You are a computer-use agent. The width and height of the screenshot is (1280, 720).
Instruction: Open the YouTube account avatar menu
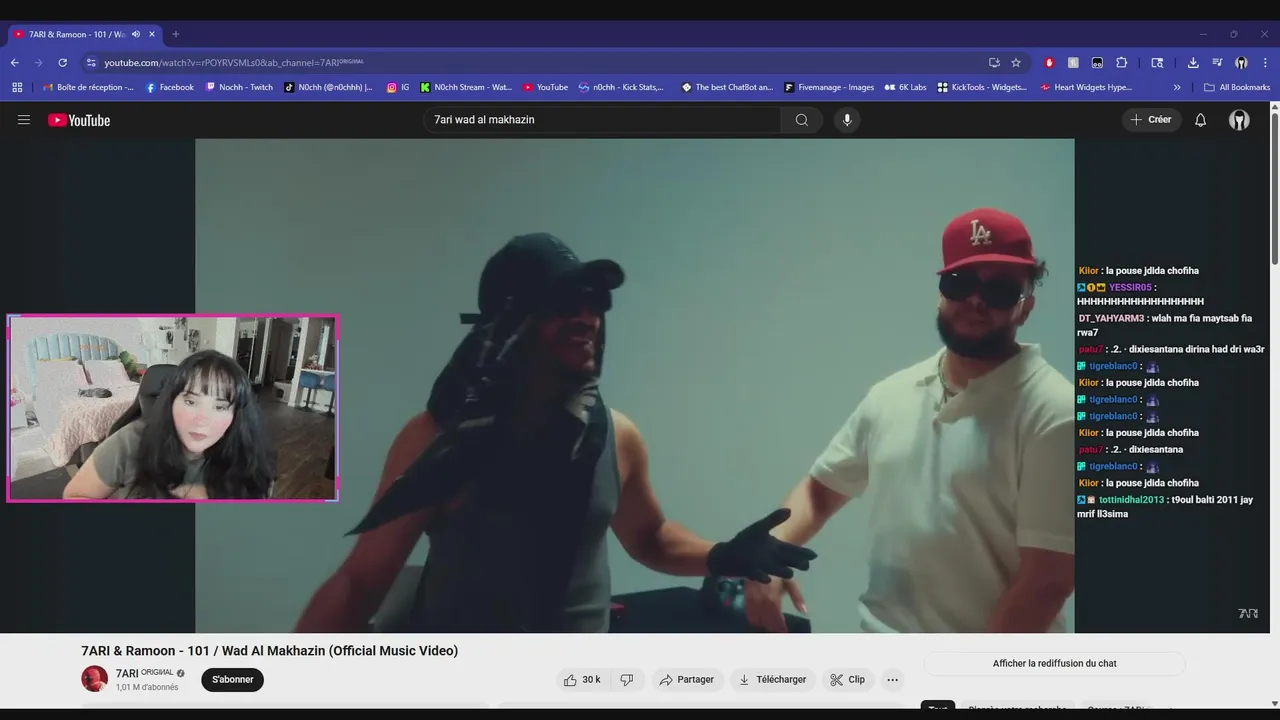tap(1239, 120)
